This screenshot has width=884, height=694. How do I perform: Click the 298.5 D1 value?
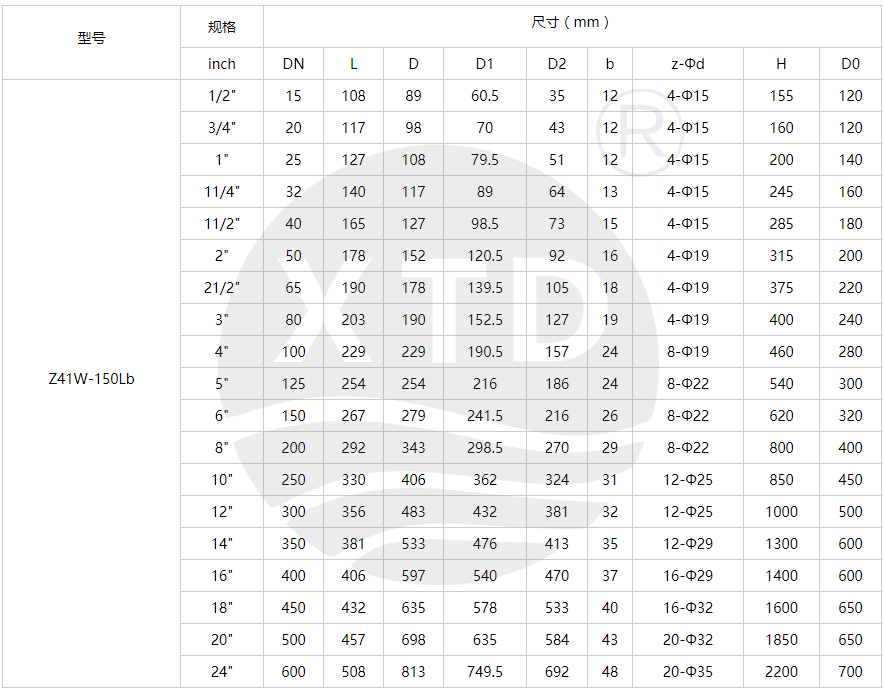pyautogui.click(x=485, y=448)
